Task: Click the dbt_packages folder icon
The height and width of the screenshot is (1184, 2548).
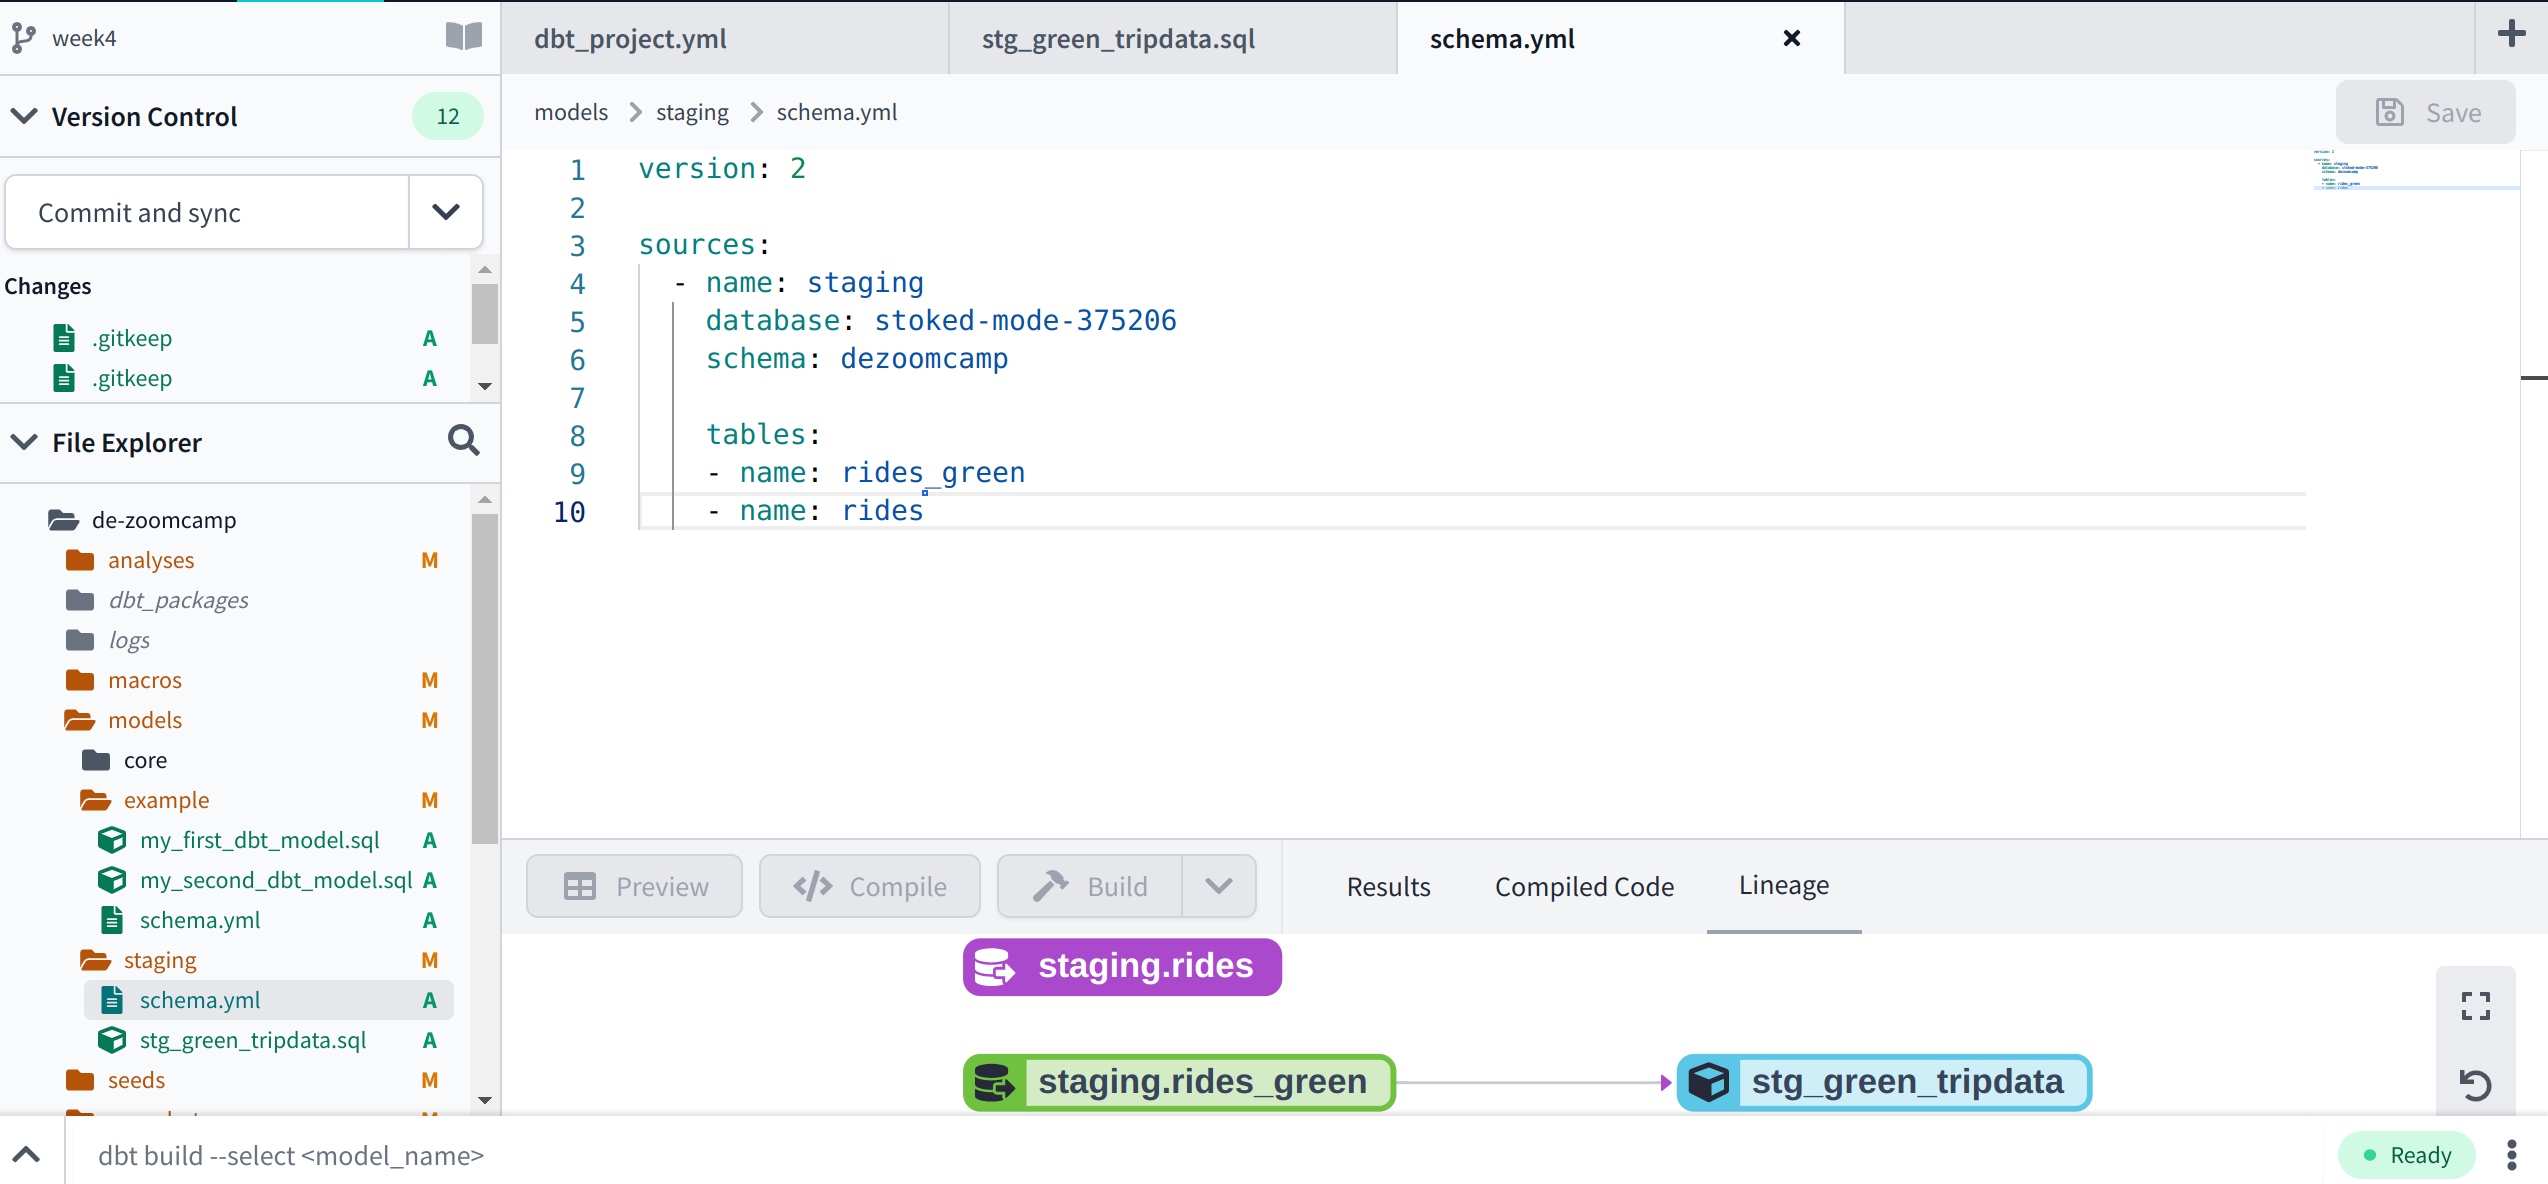Action: click(x=80, y=600)
